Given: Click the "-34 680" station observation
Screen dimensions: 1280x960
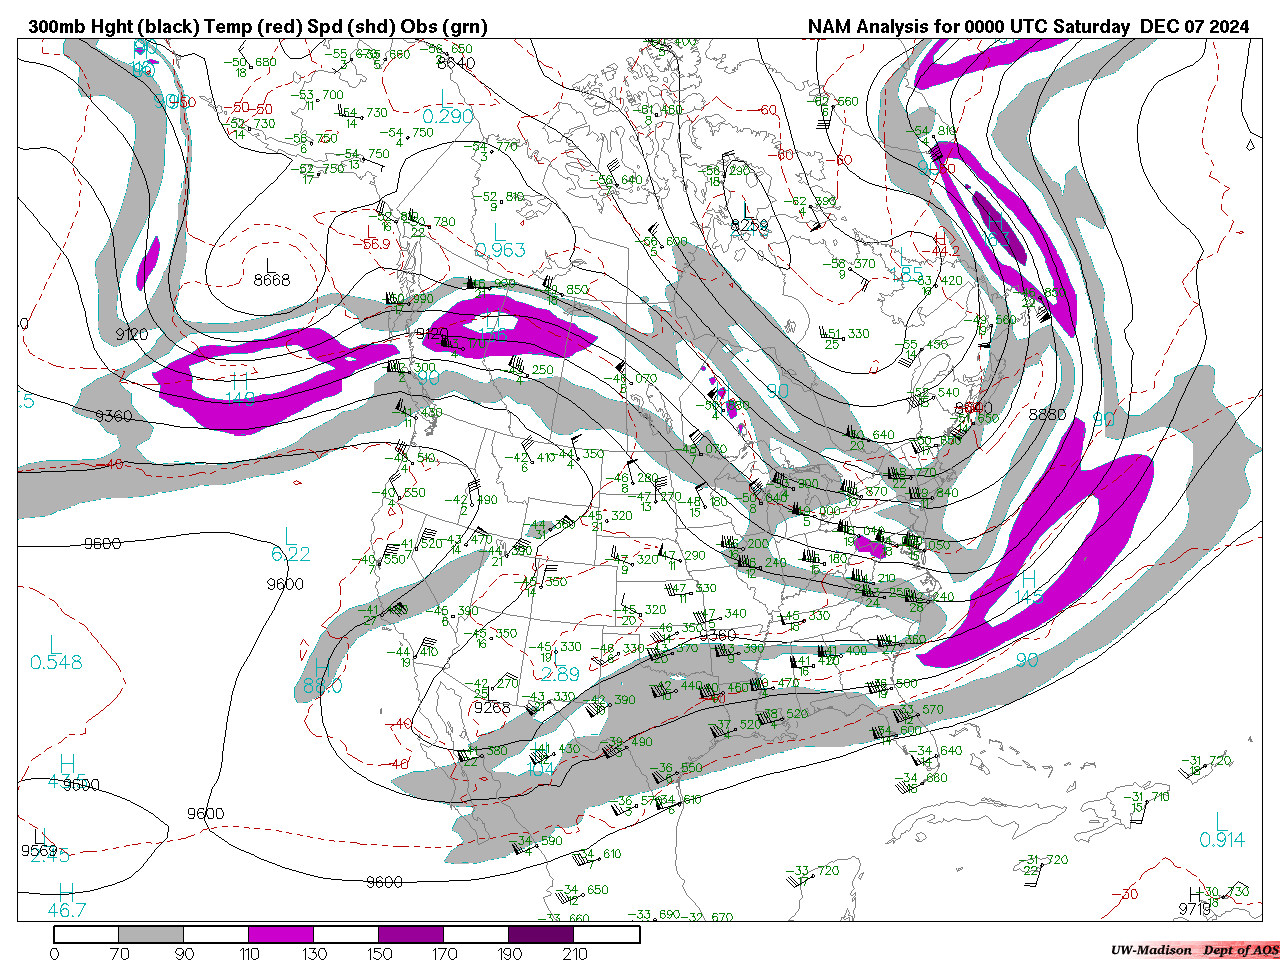Looking at the screenshot, I should coord(921,778).
